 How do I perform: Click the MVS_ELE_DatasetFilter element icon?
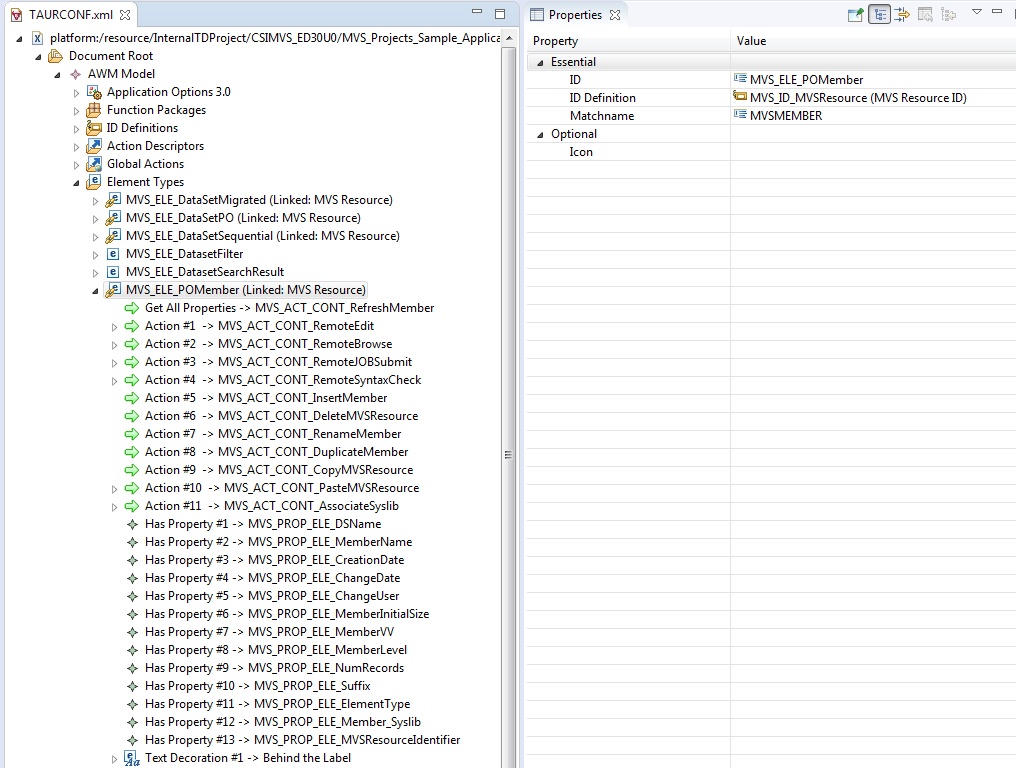tap(113, 254)
